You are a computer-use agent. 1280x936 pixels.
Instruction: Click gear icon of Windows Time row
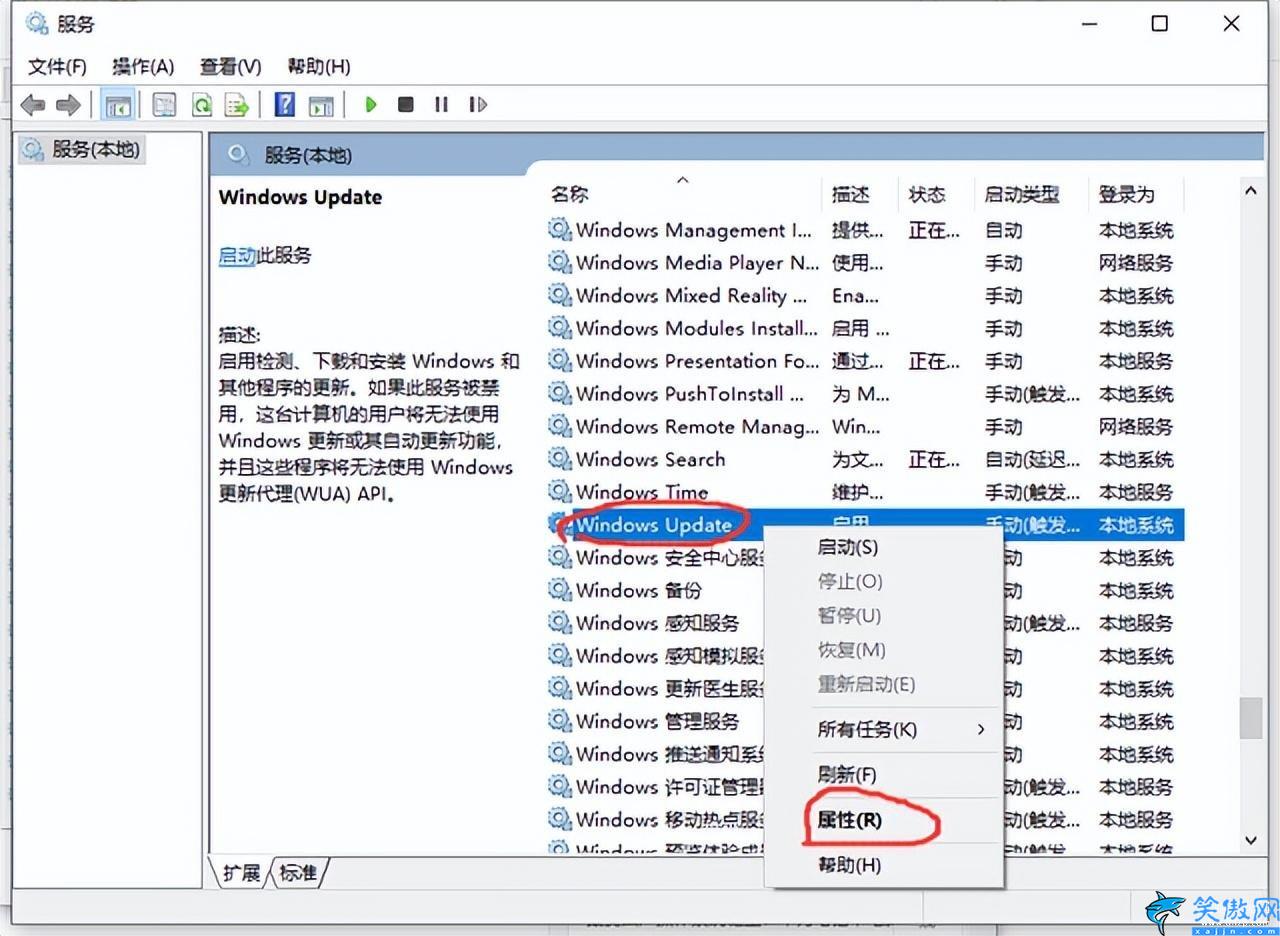559,492
